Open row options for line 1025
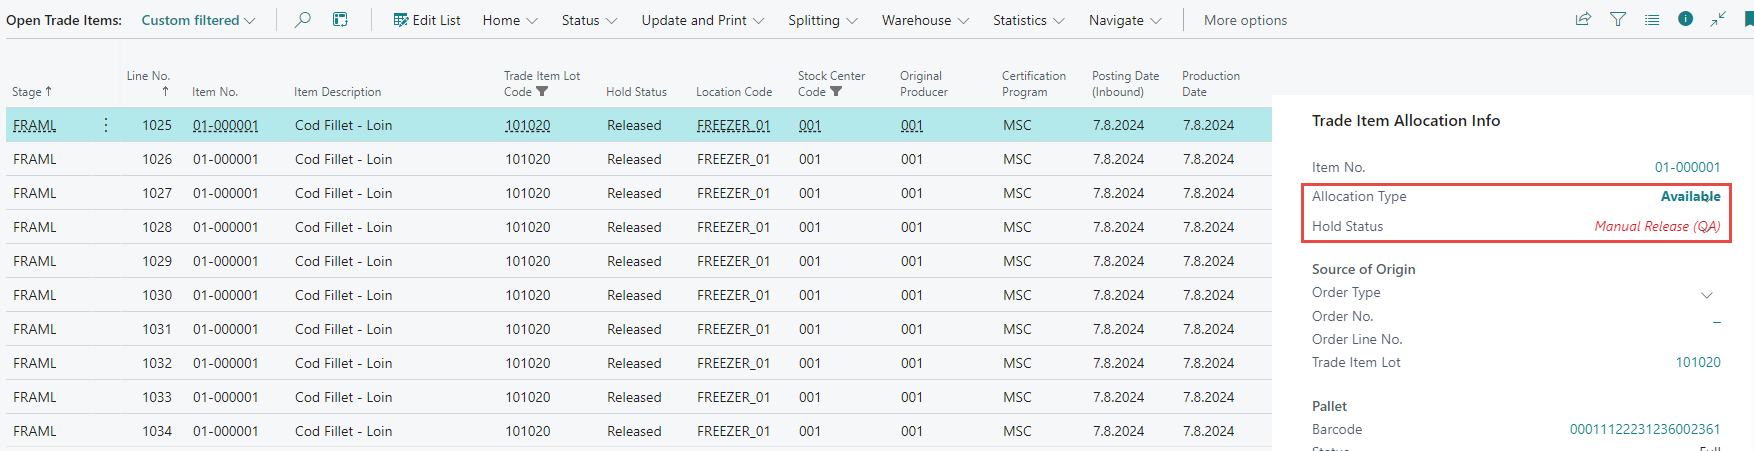The width and height of the screenshot is (1754, 451). [106, 125]
